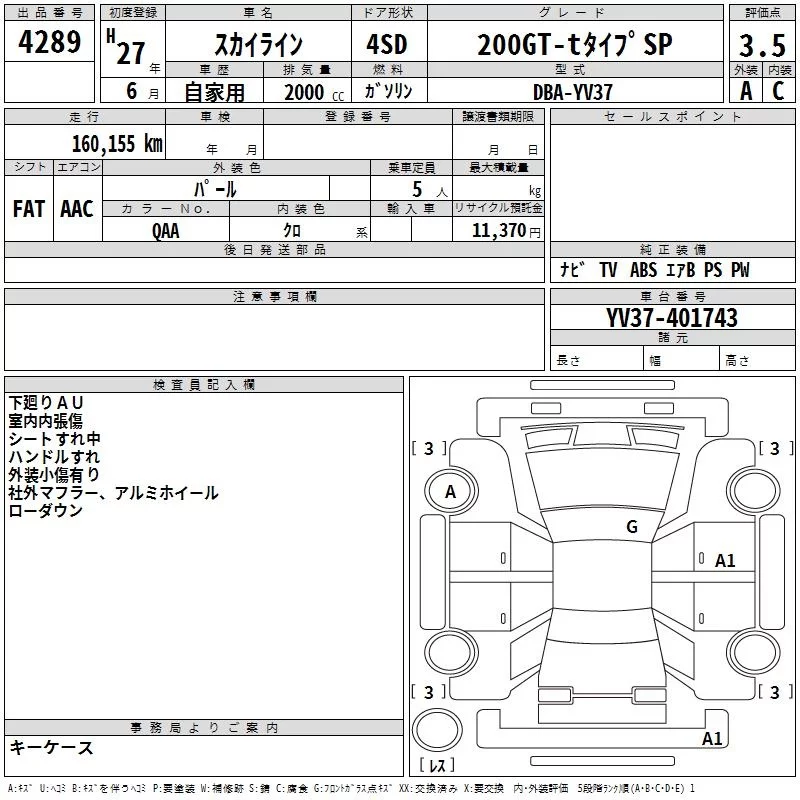Click the rear-left wheel on the diagram
The image size is (800, 800).
[x=451, y=653]
